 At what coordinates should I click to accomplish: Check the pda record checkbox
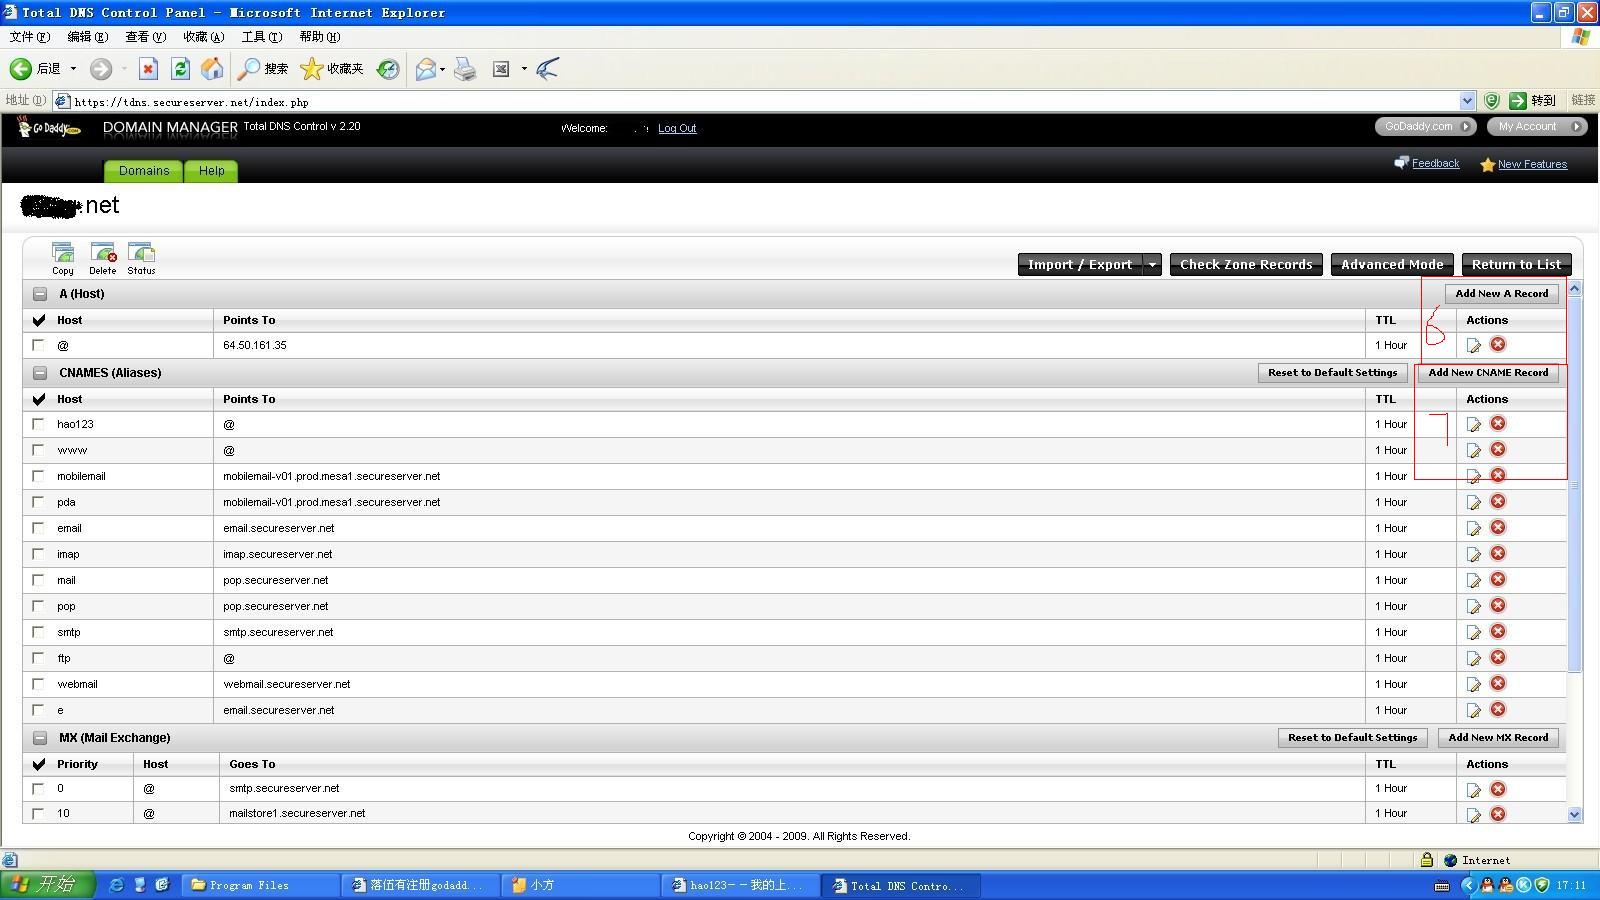tap(38, 502)
